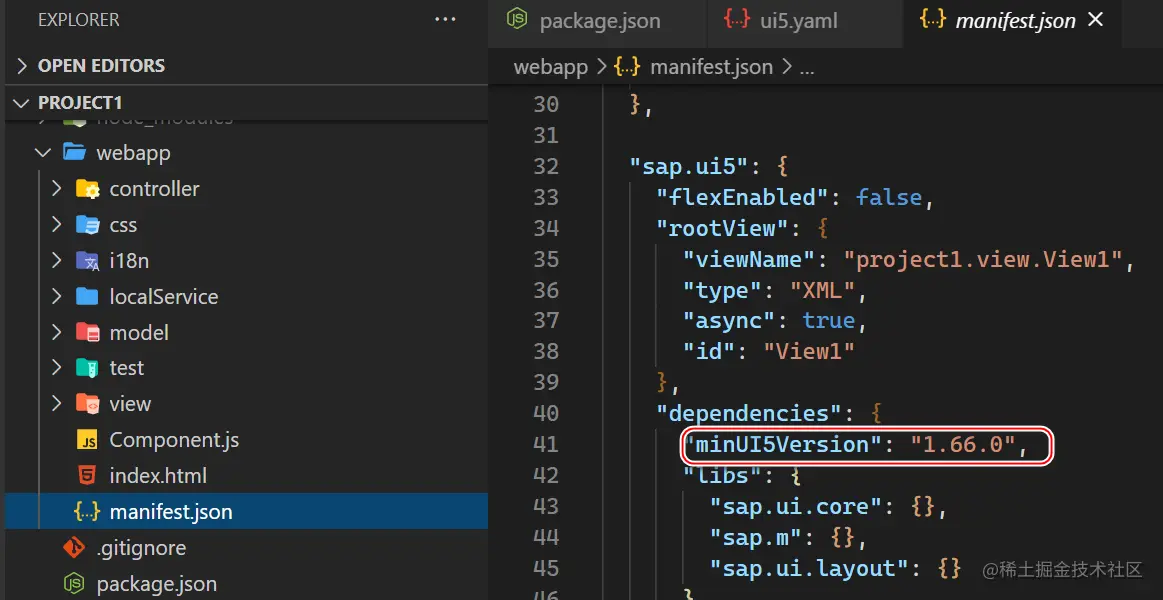The height and width of the screenshot is (600, 1163).
Task: Expand the controller folder chevron
Action: coord(56,189)
